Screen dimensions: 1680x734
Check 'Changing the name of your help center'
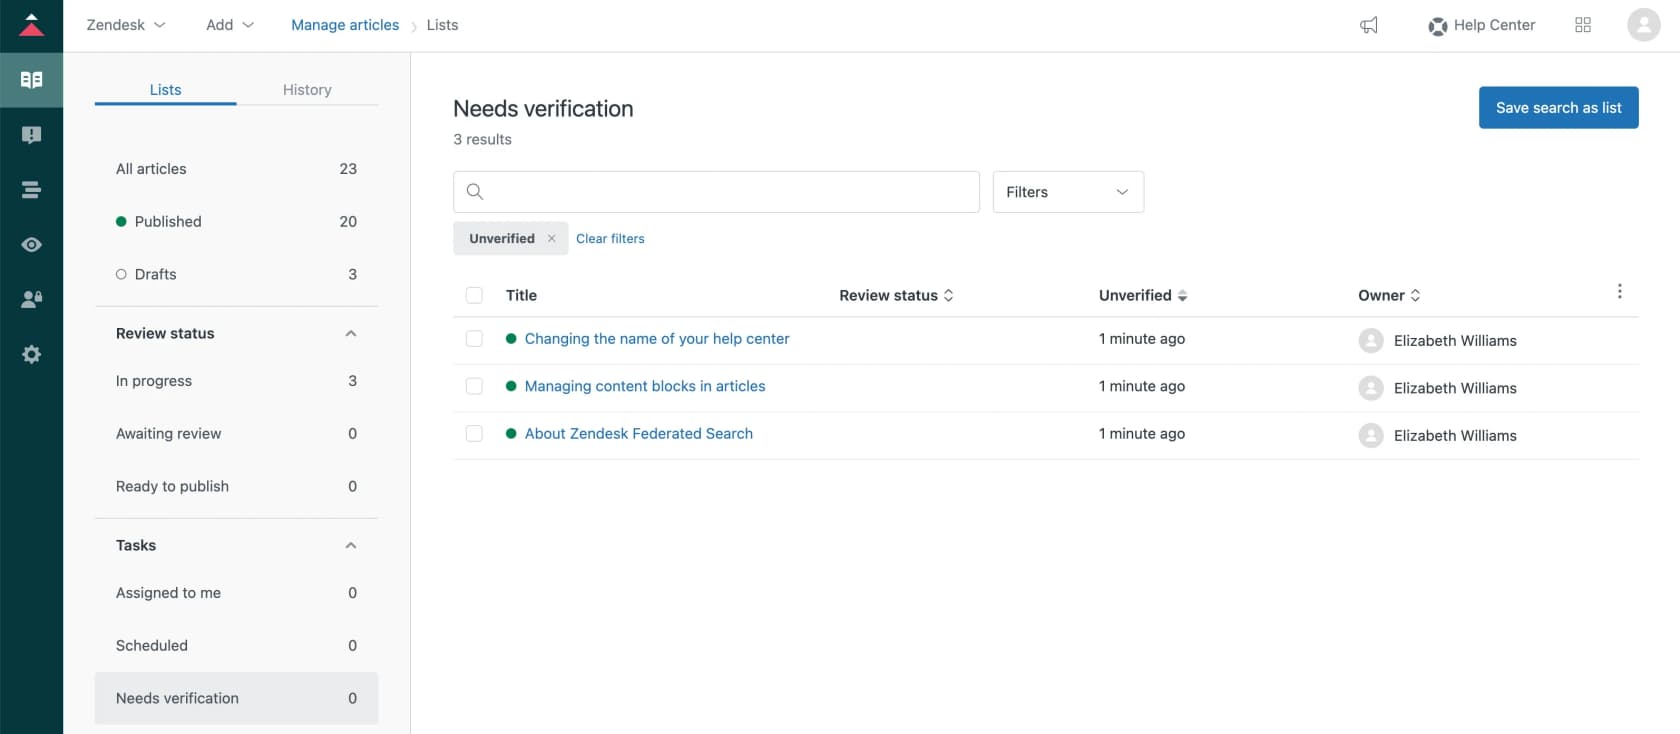[474, 339]
